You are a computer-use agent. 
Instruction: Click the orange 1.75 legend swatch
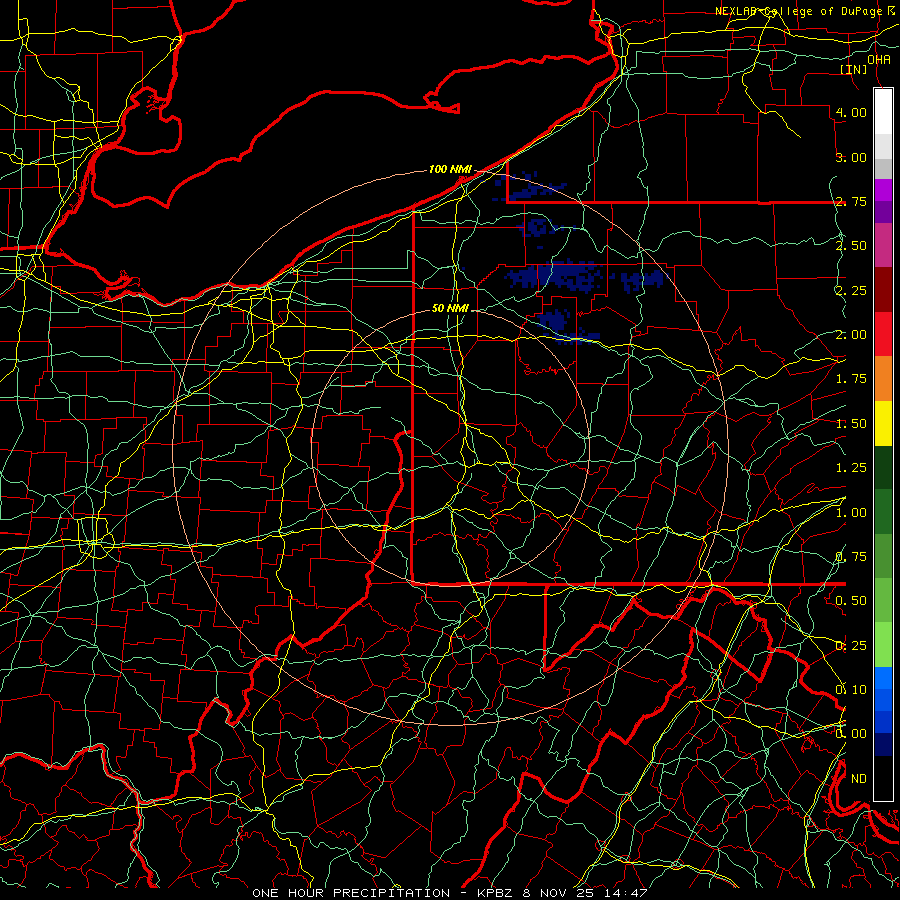[883, 378]
